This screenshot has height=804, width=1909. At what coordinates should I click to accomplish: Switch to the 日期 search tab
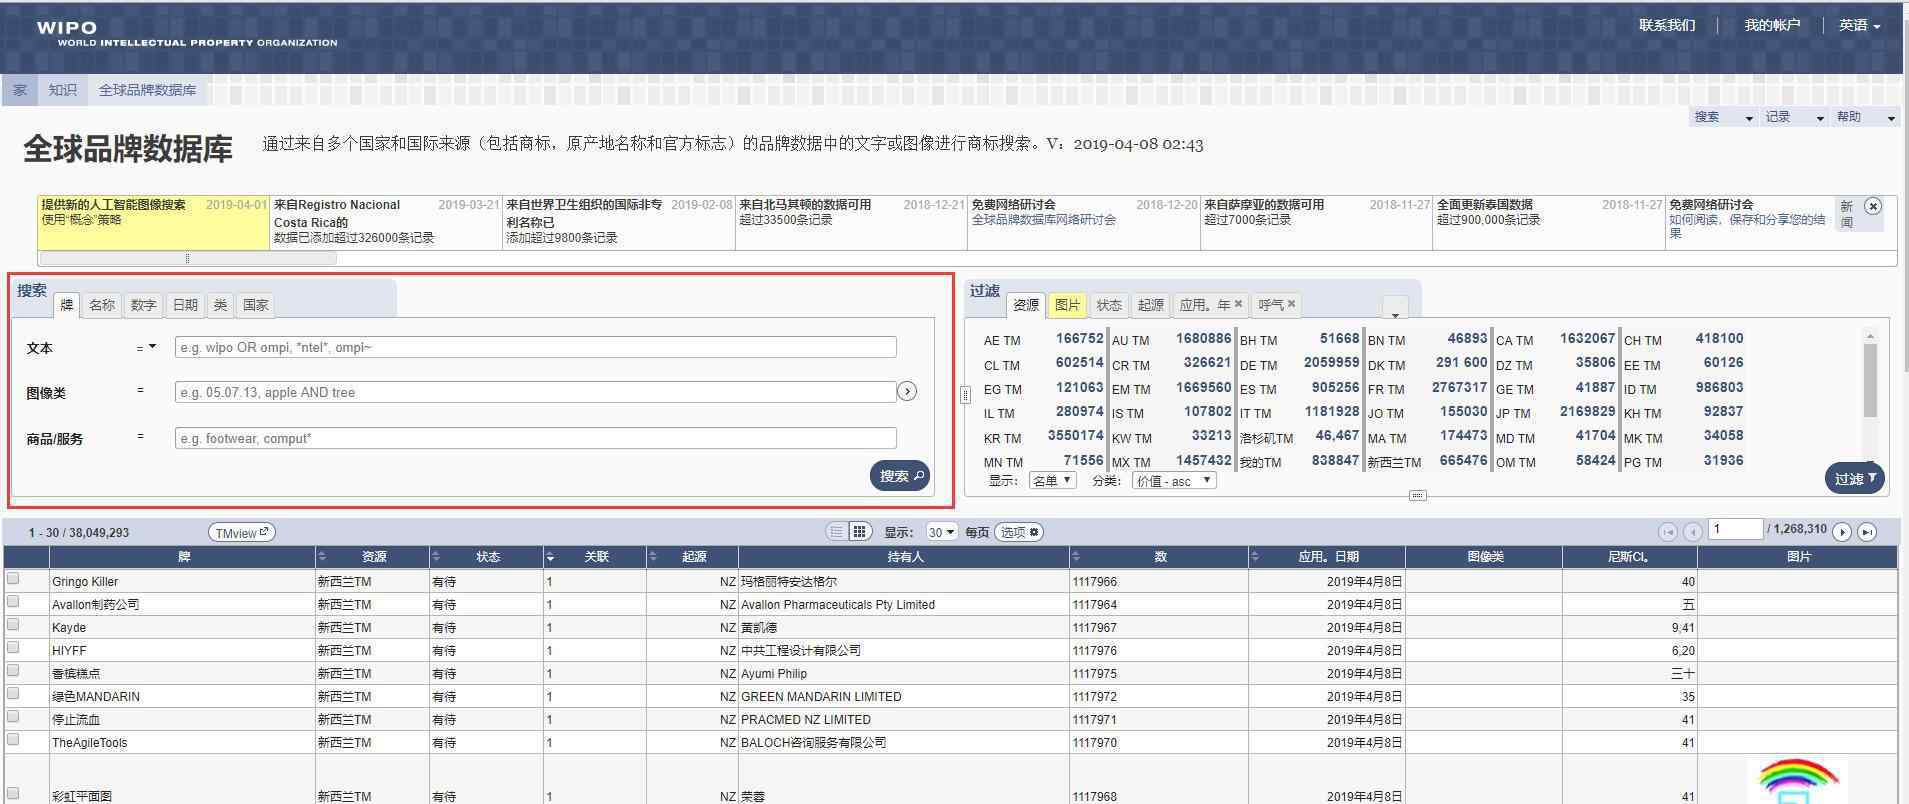185,305
